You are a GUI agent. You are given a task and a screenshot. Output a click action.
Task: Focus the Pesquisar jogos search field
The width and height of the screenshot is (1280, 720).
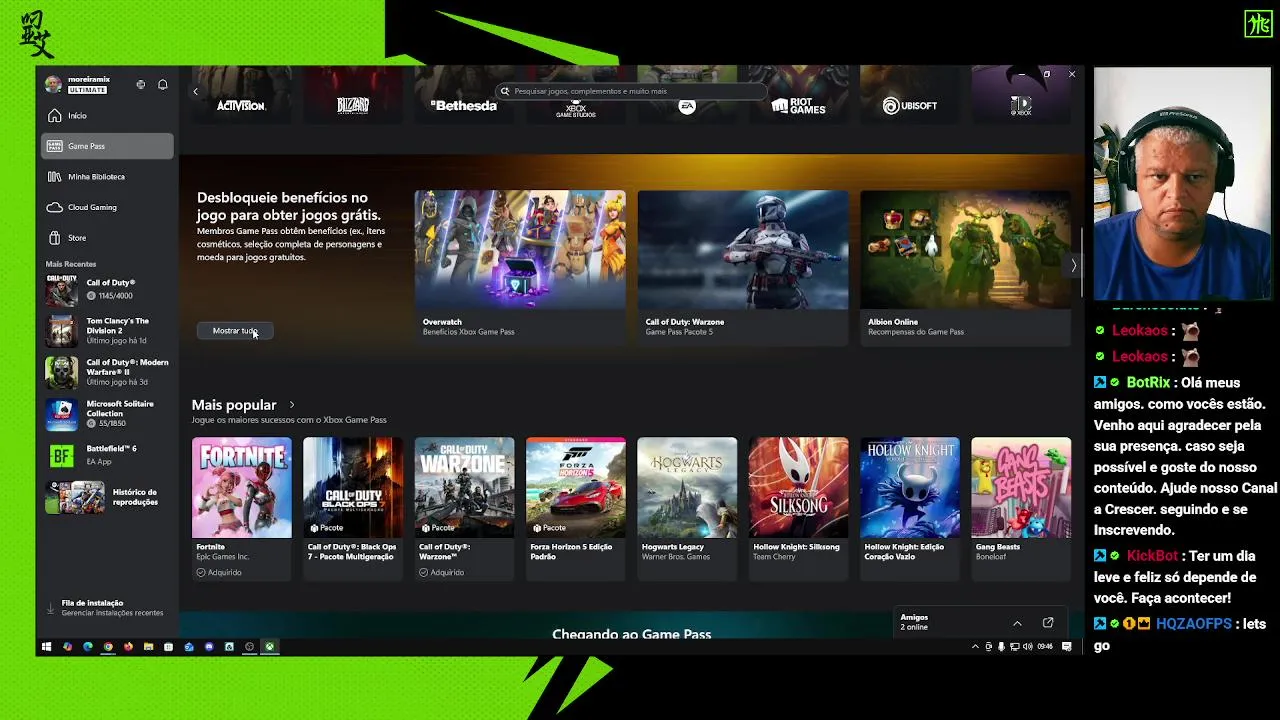tap(632, 91)
